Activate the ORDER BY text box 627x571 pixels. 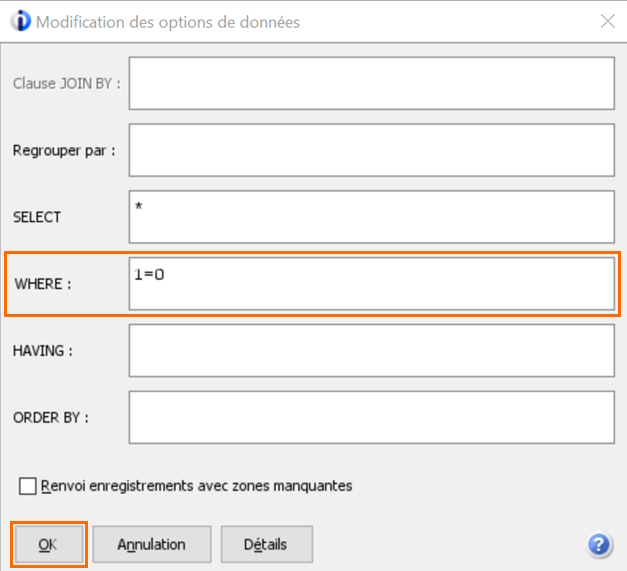(371, 417)
